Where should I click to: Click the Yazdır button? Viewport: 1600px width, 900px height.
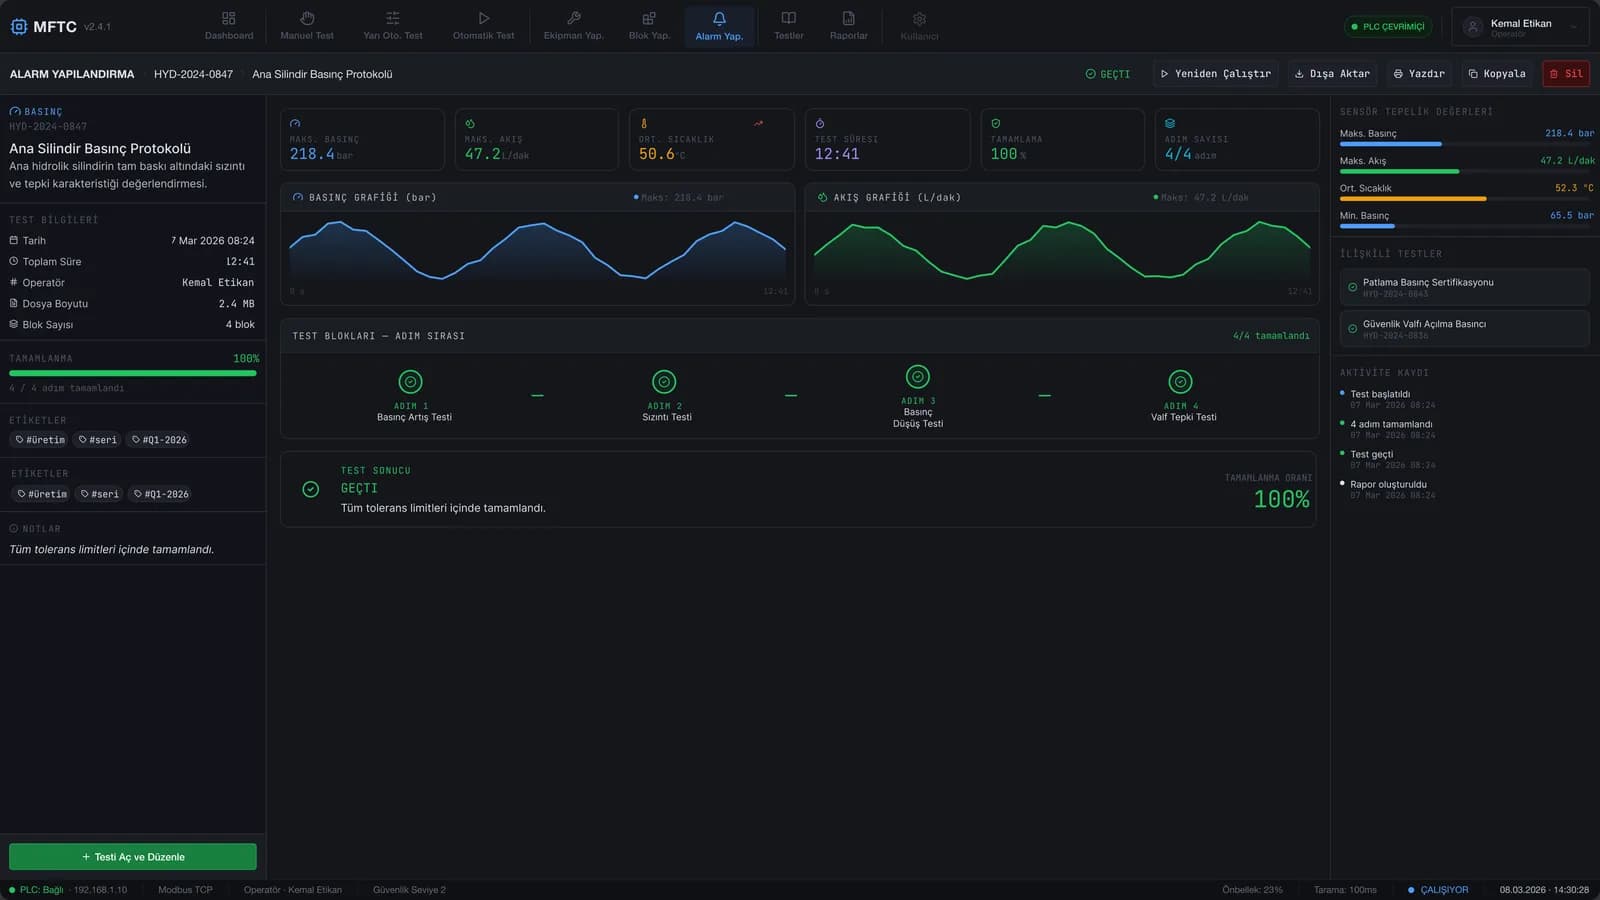(1419, 74)
